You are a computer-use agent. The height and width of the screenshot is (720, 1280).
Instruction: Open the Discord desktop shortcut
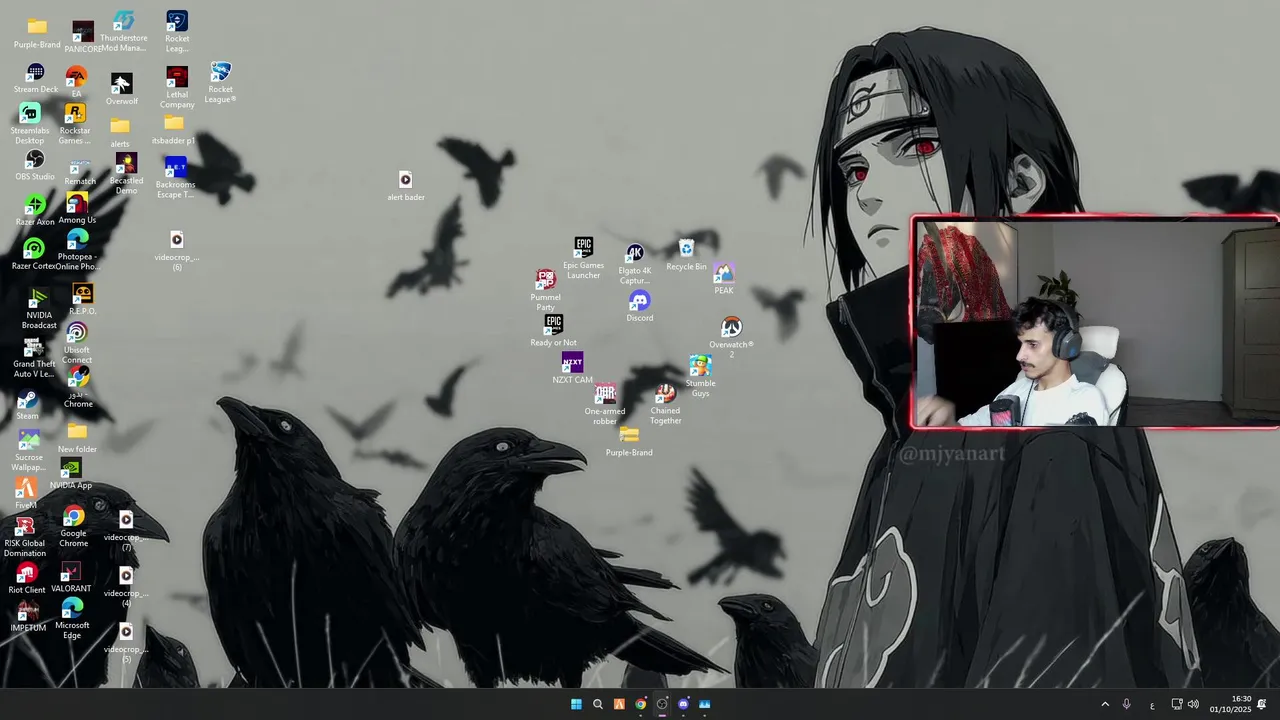pos(640,307)
